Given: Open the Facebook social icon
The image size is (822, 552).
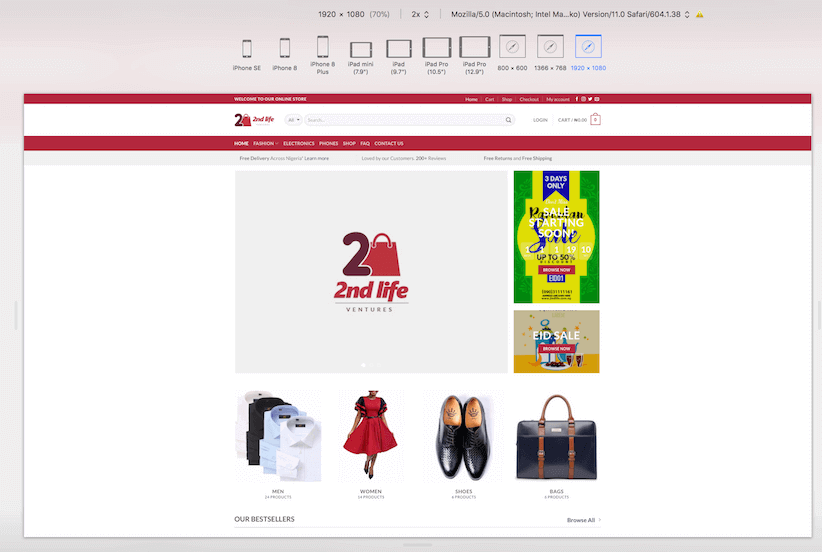Looking at the screenshot, I should click(x=577, y=99).
